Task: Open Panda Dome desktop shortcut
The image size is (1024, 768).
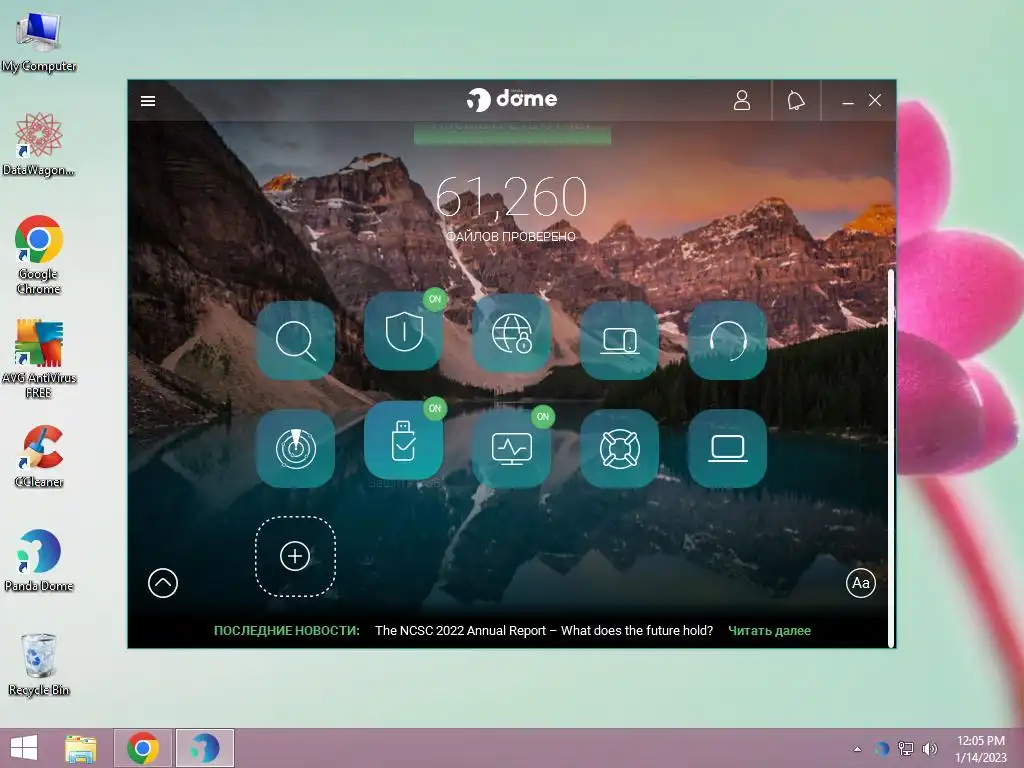Action: [39, 560]
